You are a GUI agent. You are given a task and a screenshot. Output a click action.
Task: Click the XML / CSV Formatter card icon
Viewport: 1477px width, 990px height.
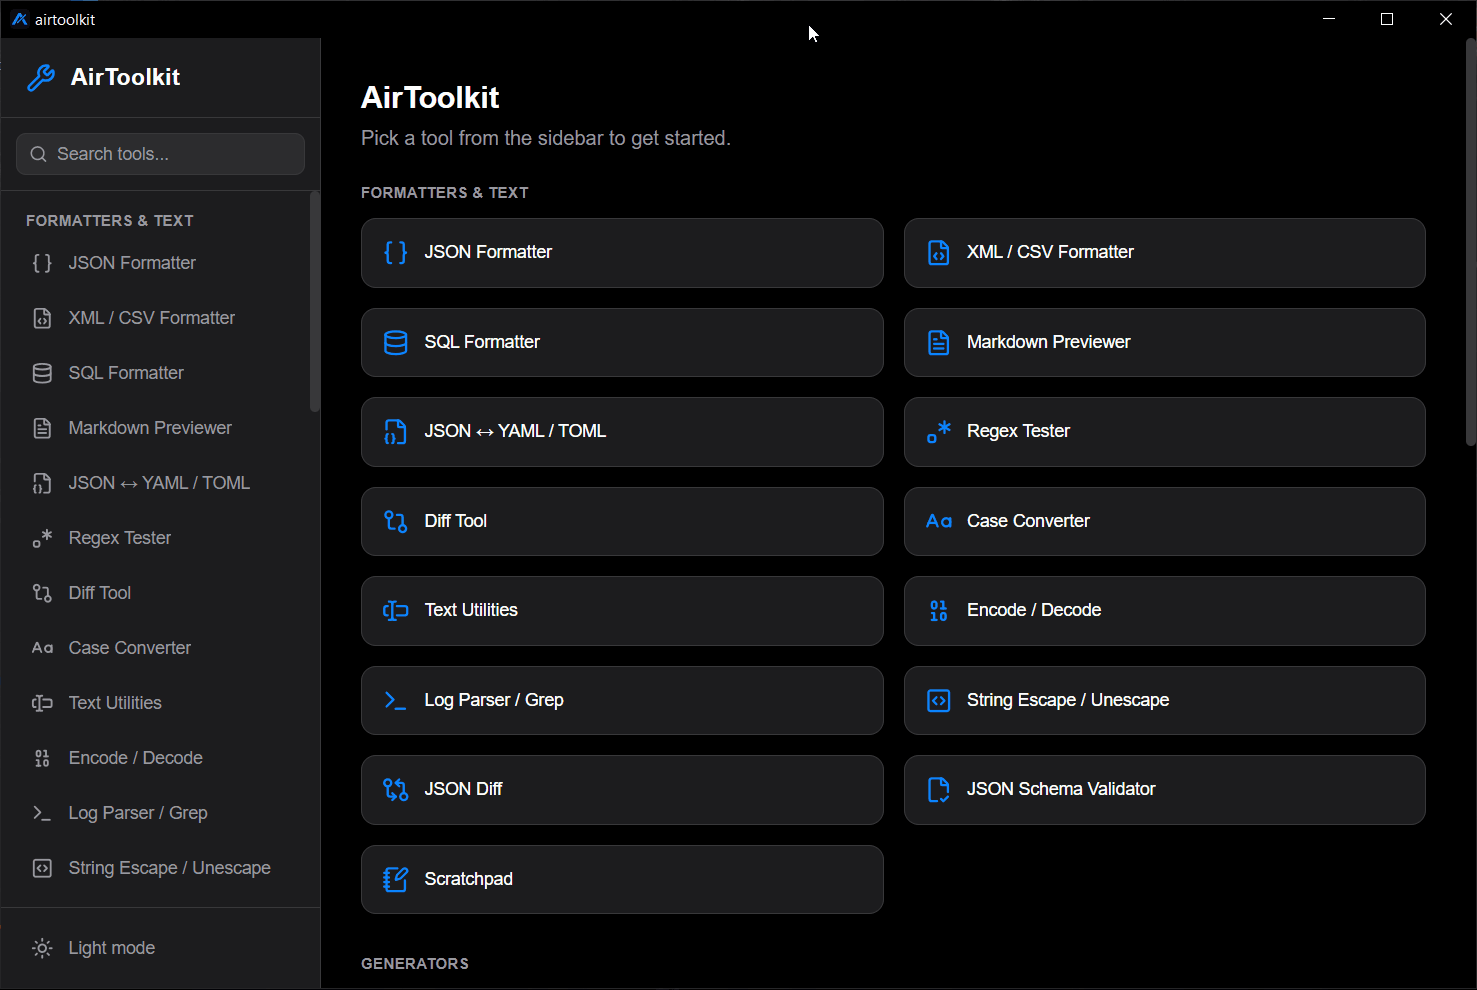pyautogui.click(x=938, y=252)
